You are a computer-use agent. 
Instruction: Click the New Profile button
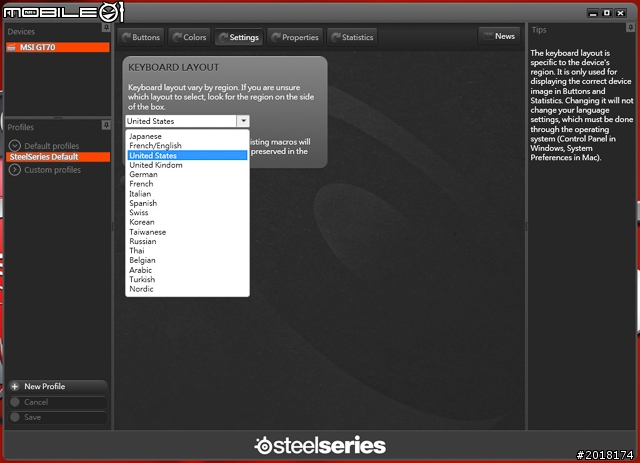pos(58,386)
